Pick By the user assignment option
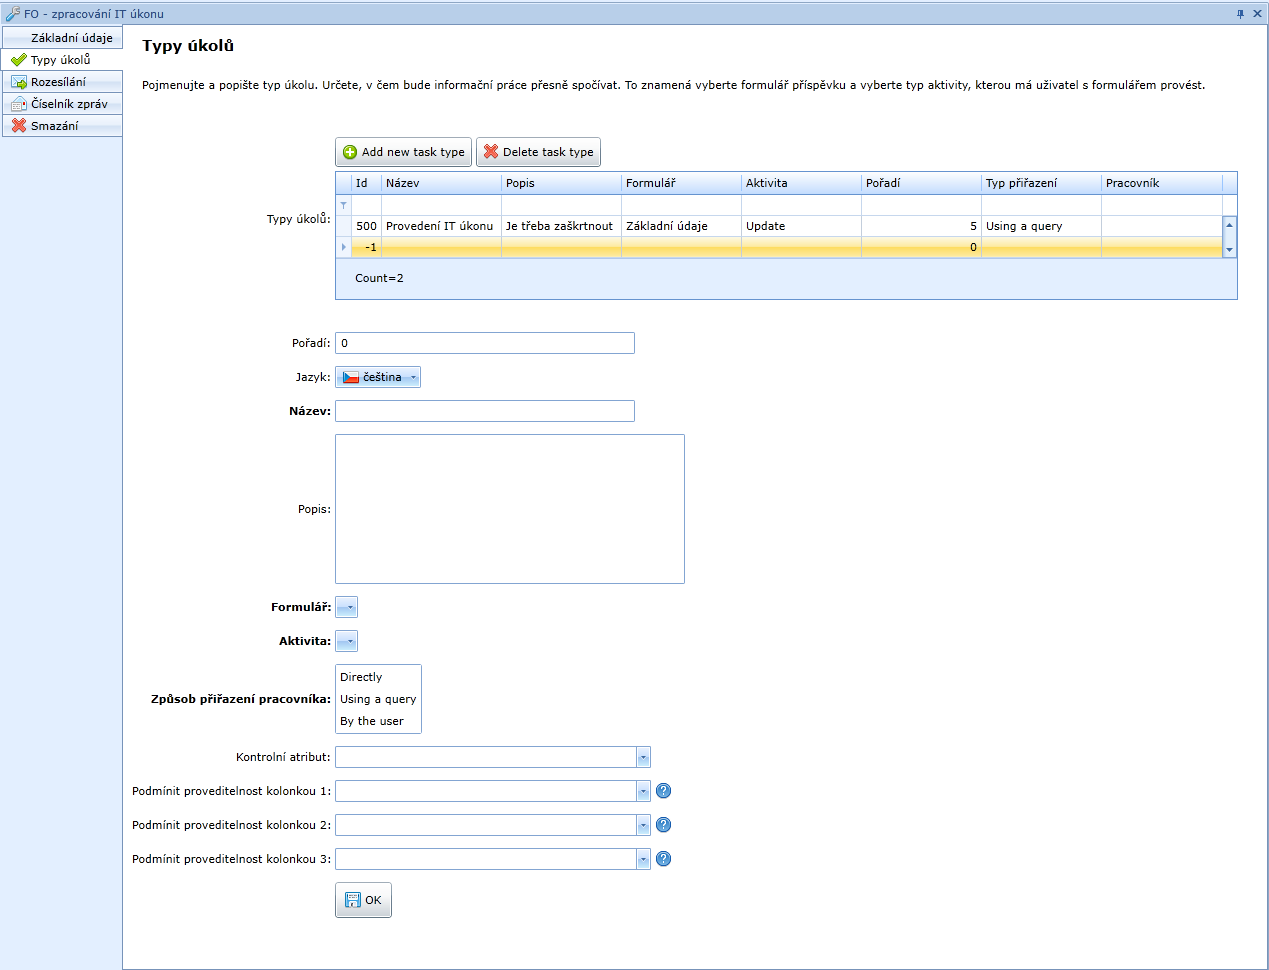The width and height of the screenshot is (1269, 970). [x=372, y=721]
